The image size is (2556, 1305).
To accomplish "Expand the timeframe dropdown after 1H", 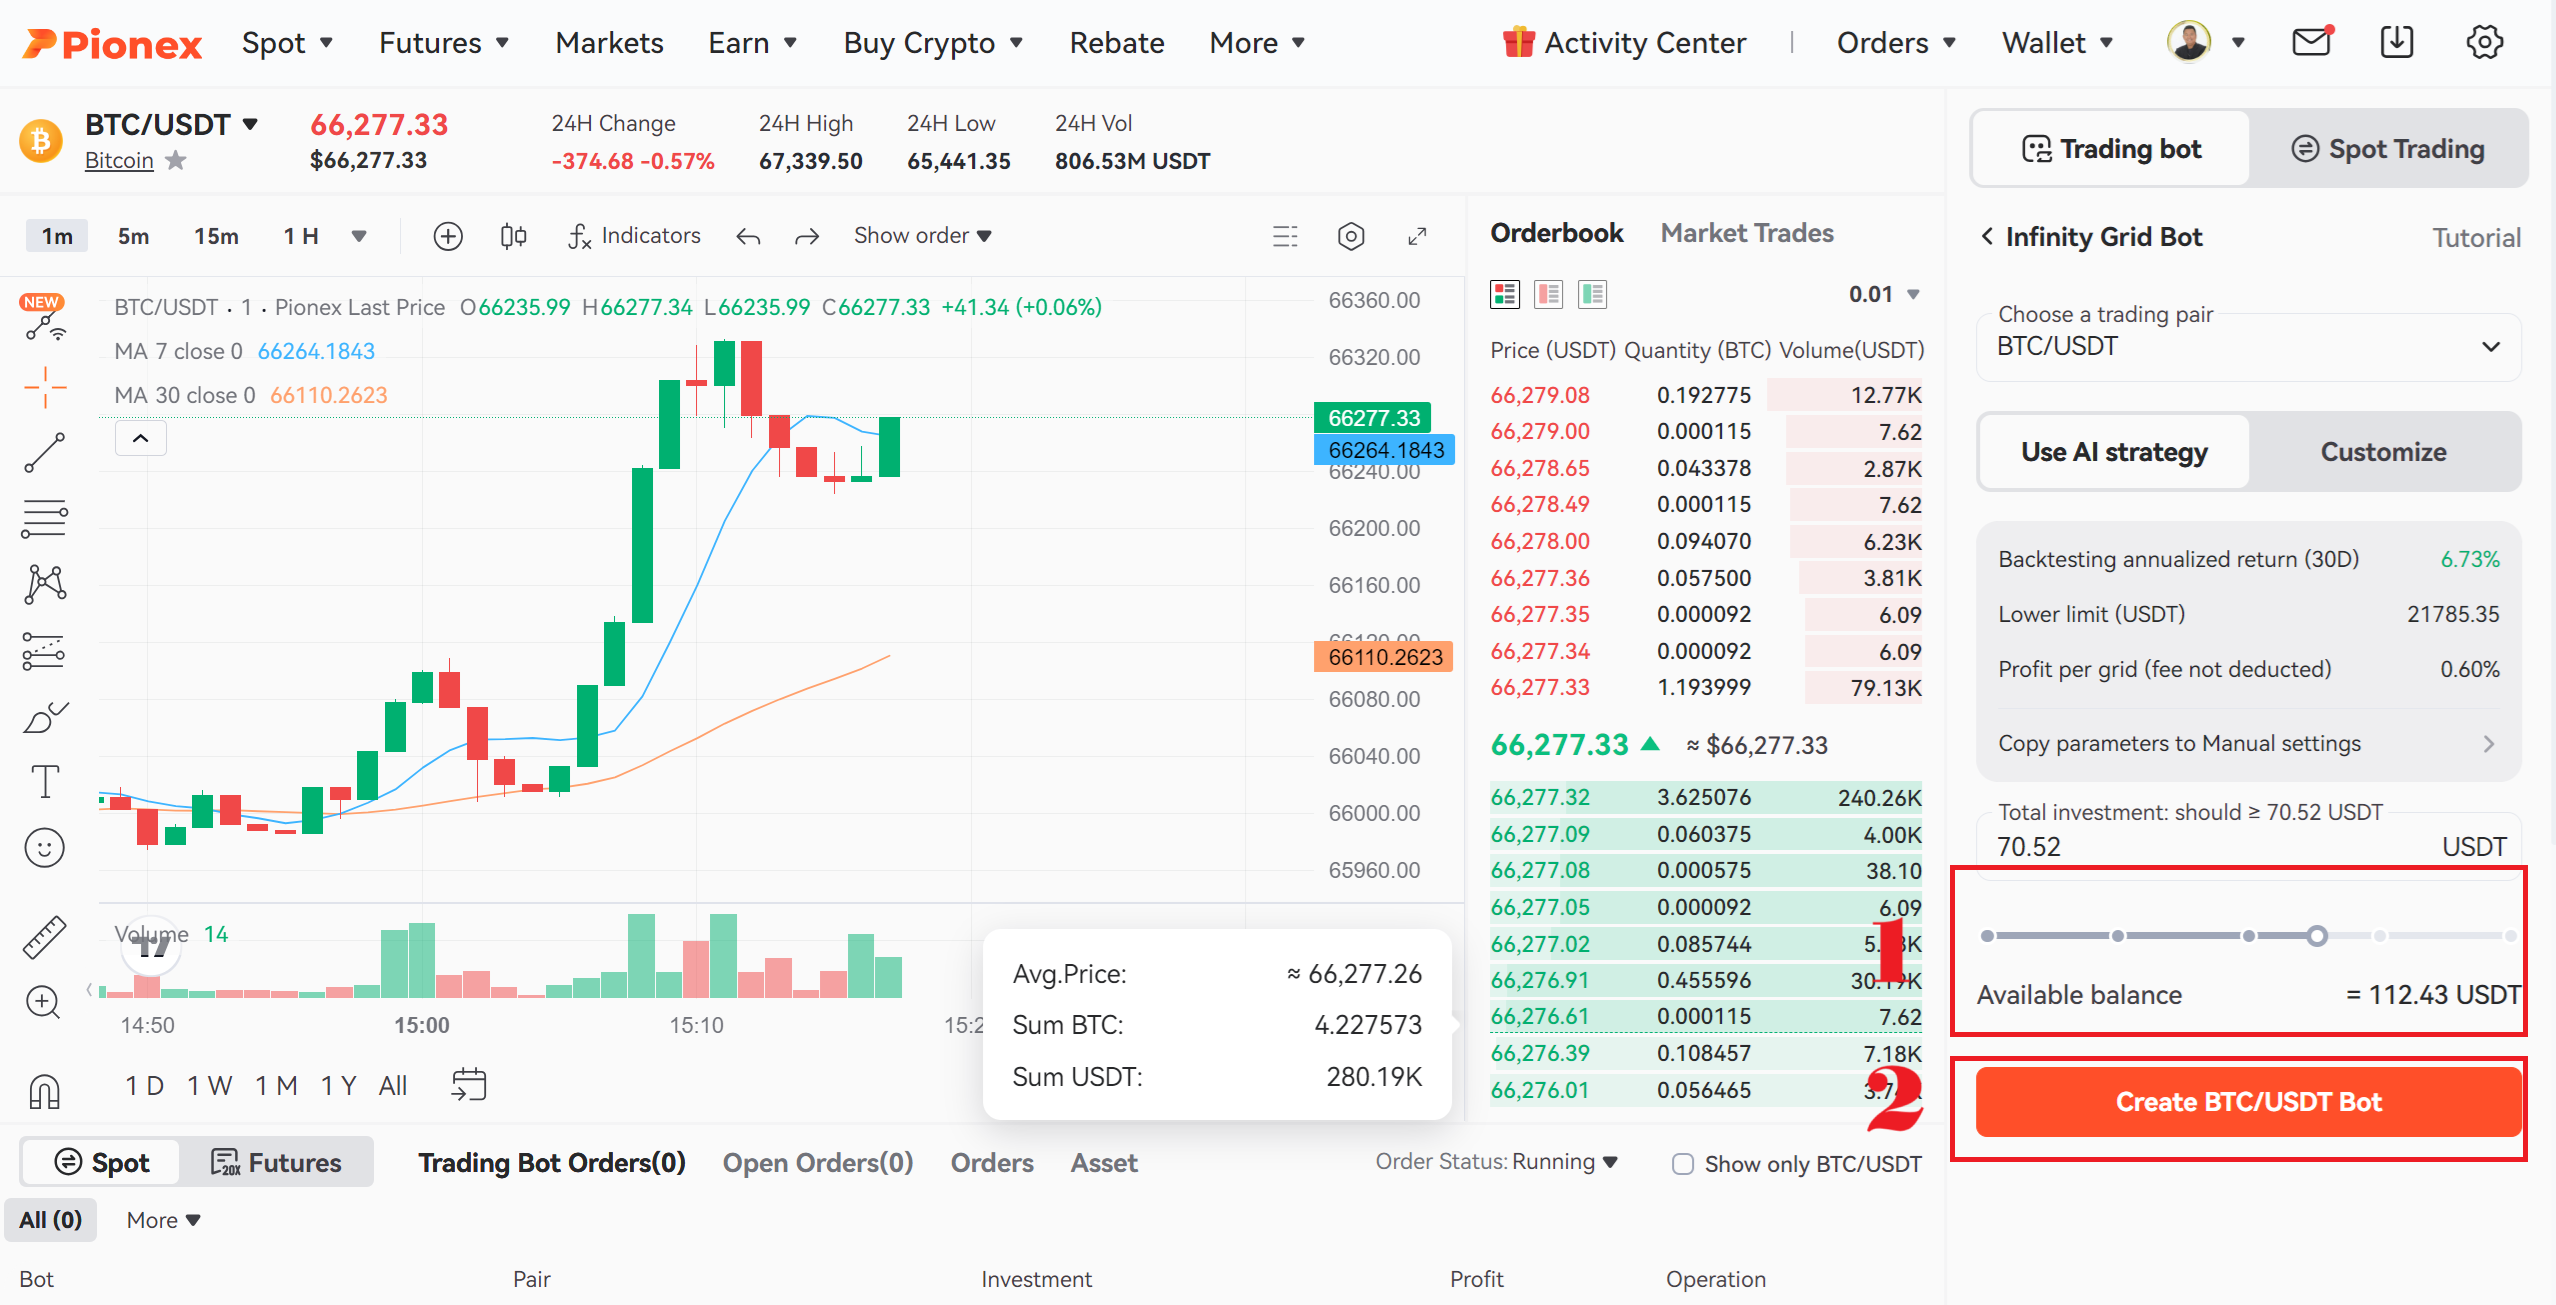I will tap(359, 237).
